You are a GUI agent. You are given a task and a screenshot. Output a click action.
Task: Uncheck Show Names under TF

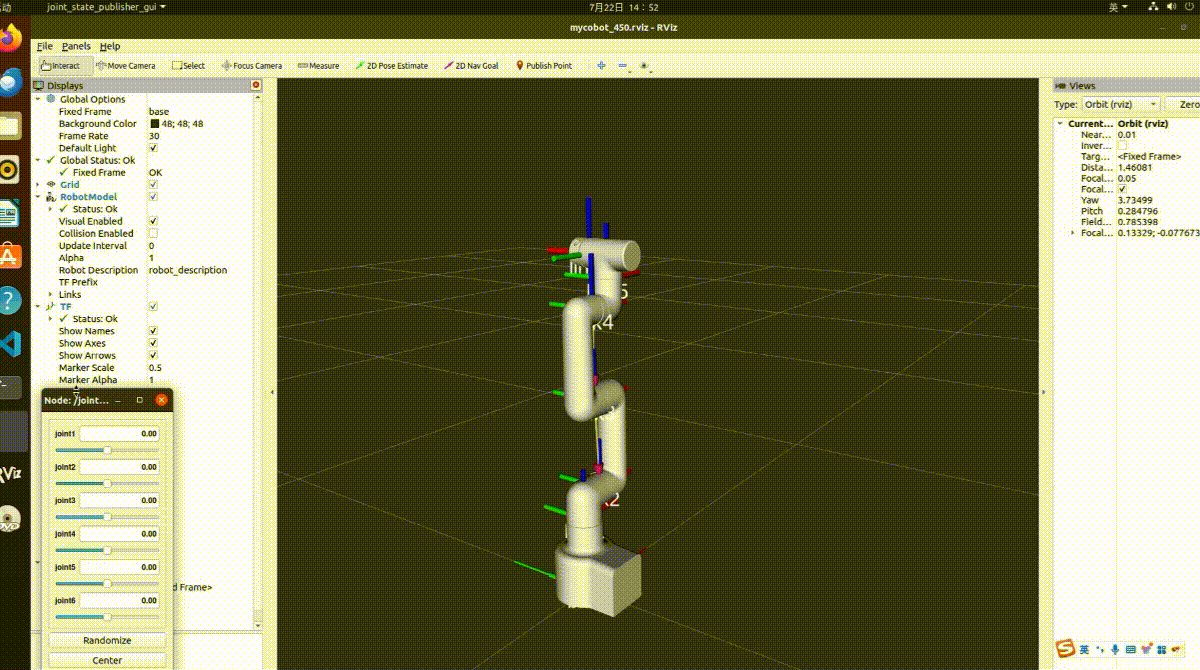153,330
